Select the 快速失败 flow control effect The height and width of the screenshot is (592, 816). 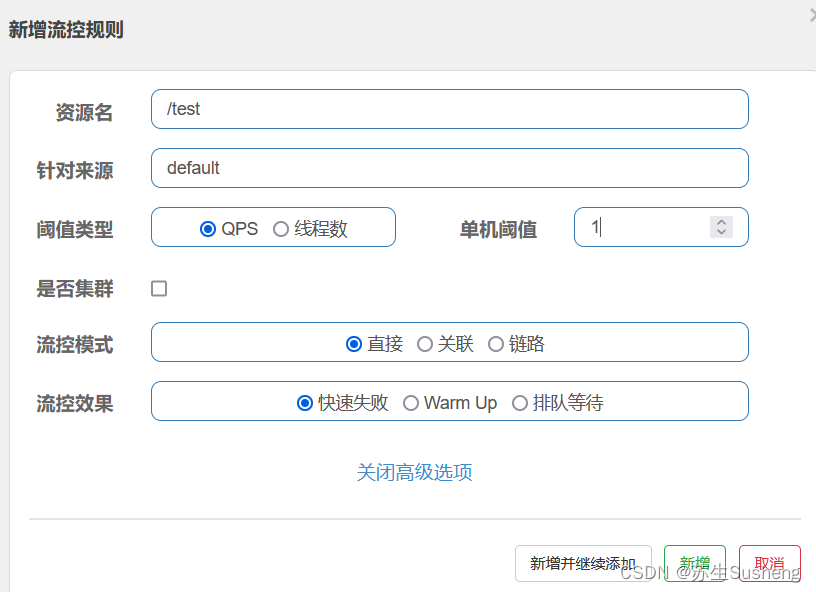(x=305, y=402)
